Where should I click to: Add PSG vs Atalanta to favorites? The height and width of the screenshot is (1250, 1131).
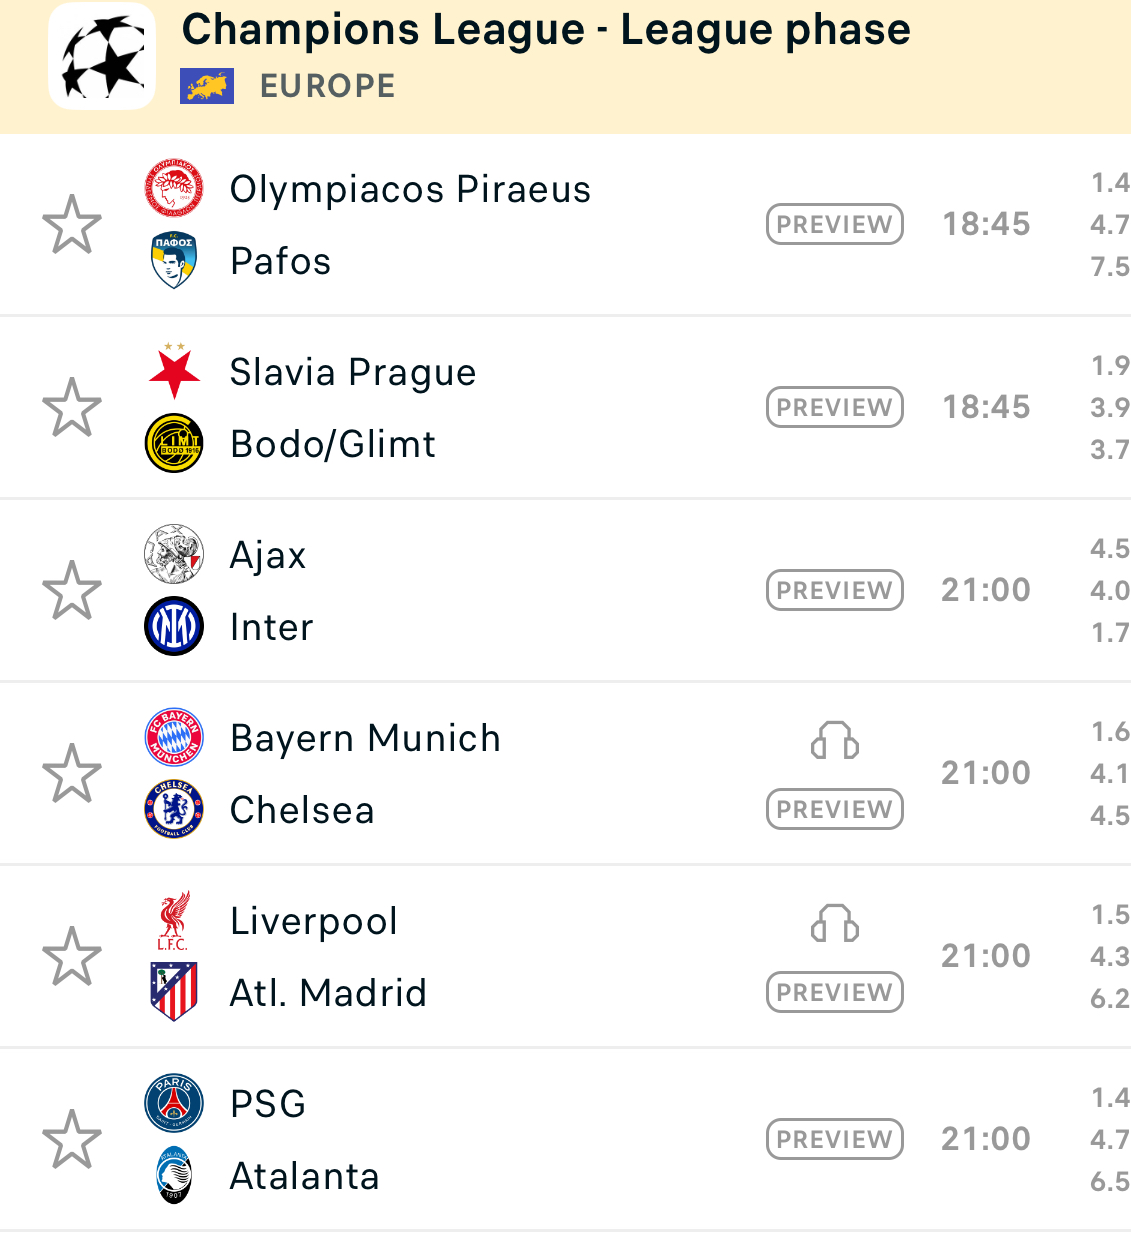(72, 1139)
